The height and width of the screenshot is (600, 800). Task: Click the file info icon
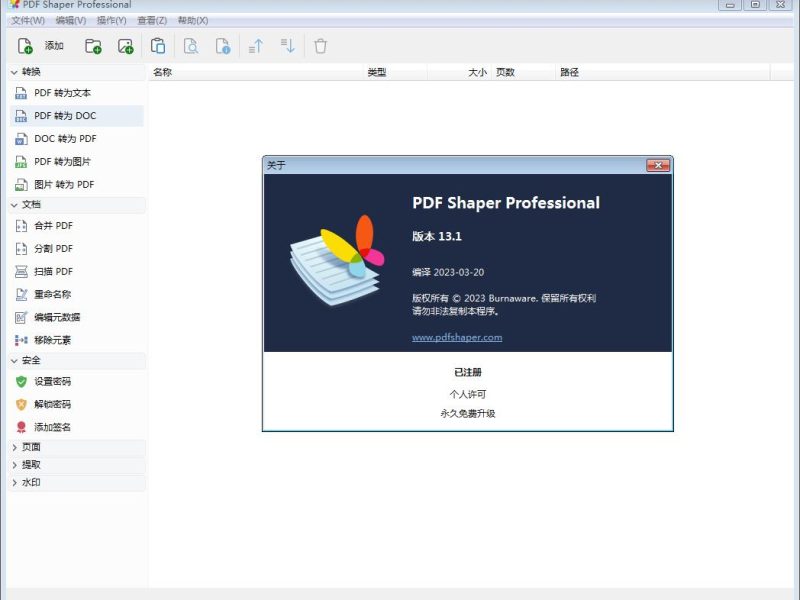point(223,46)
